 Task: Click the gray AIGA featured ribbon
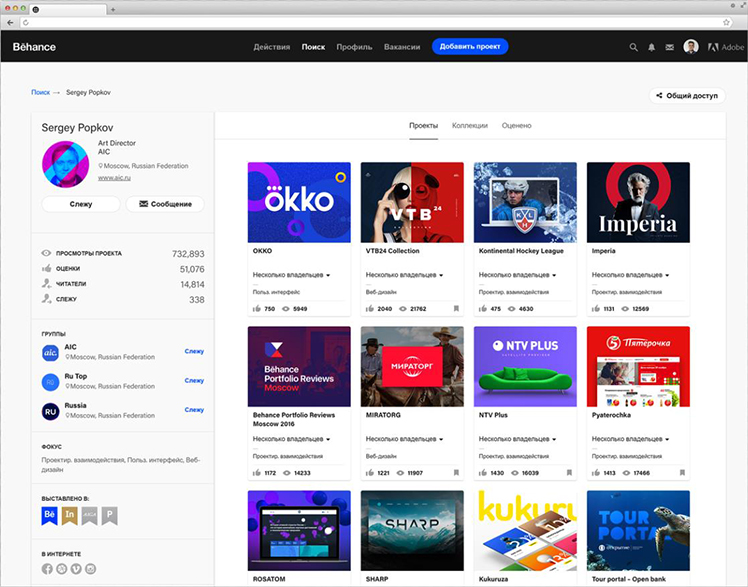point(90,515)
